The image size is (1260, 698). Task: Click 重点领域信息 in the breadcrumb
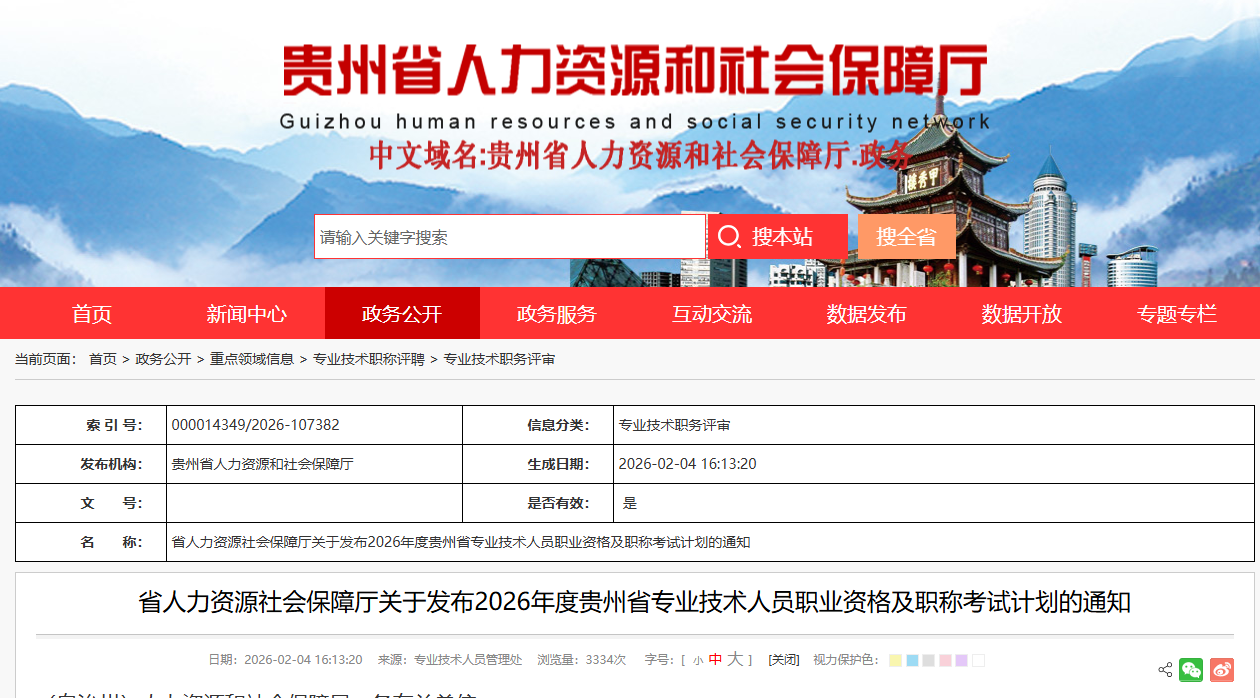(x=251, y=359)
